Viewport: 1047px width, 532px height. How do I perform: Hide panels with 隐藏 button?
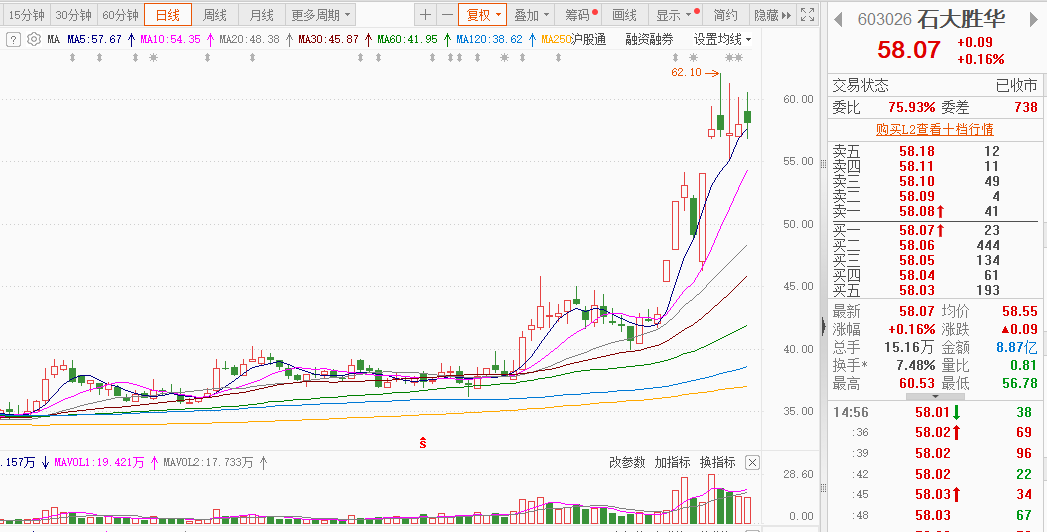coord(772,15)
